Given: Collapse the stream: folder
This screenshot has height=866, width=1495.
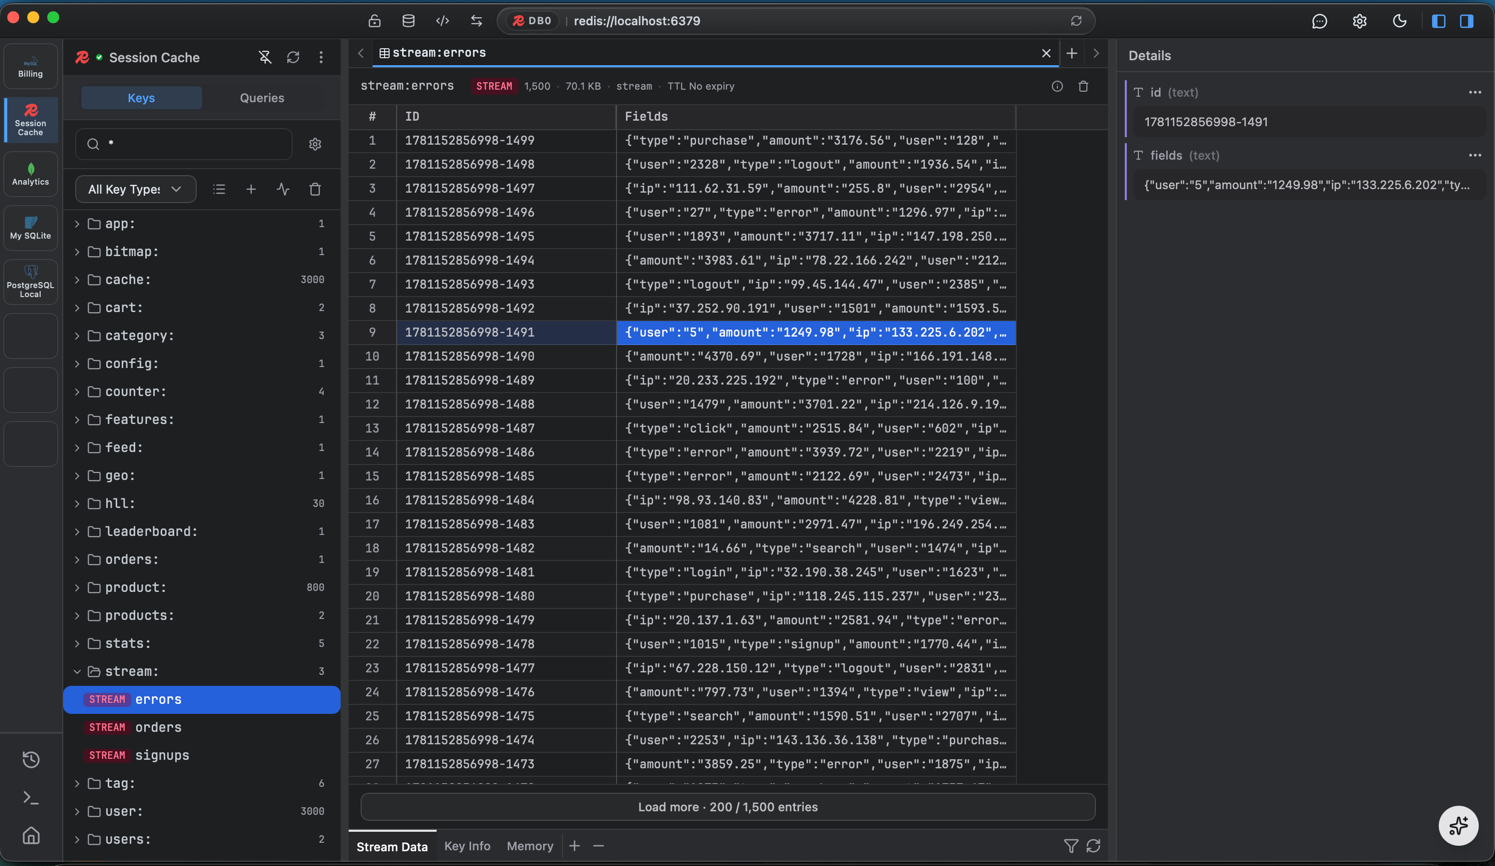Looking at the screenshot, I should click(200, 672).
